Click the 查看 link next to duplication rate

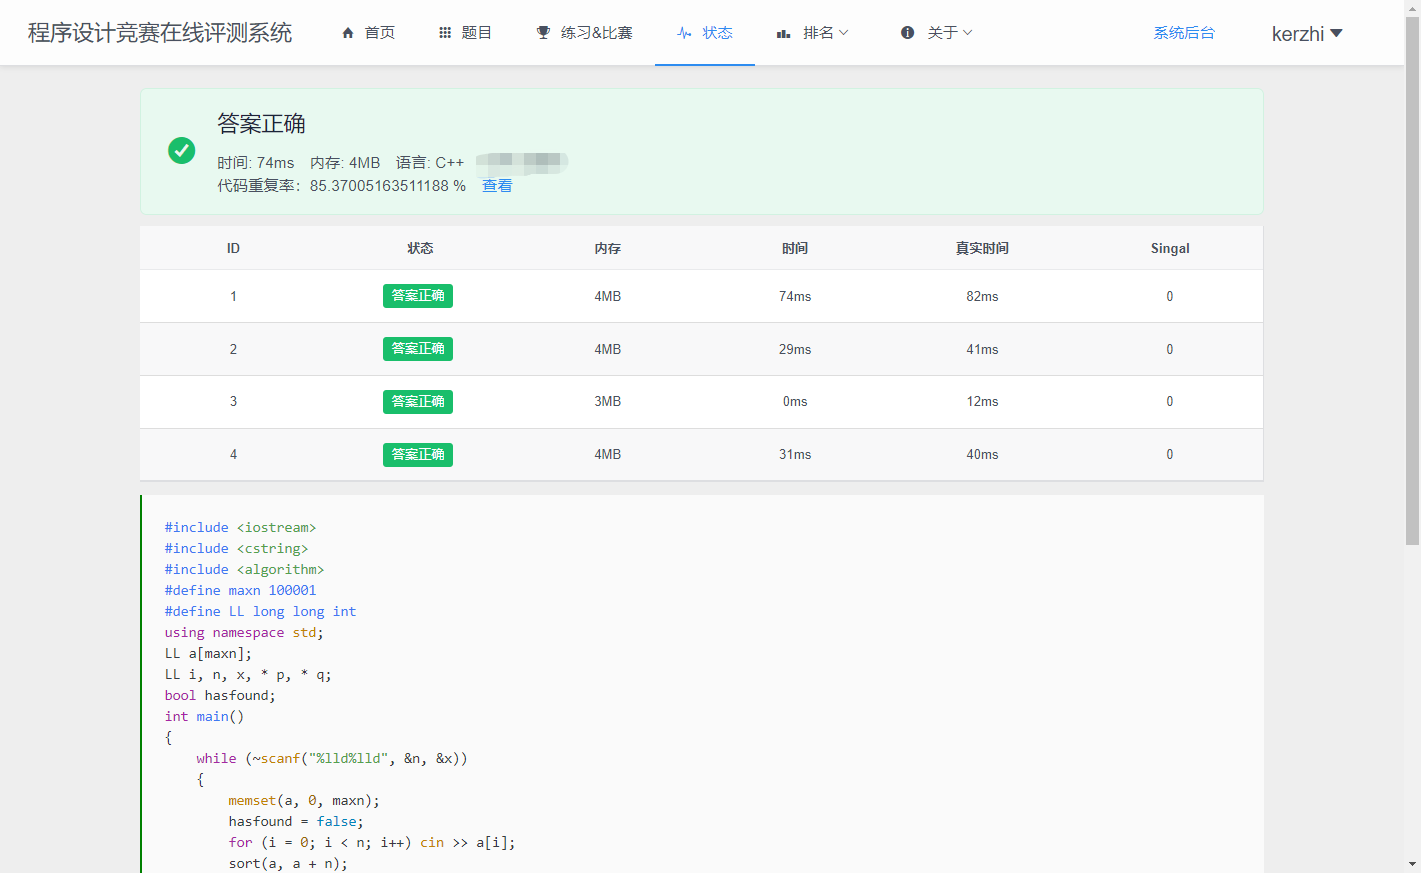click(x=497, y=186)
